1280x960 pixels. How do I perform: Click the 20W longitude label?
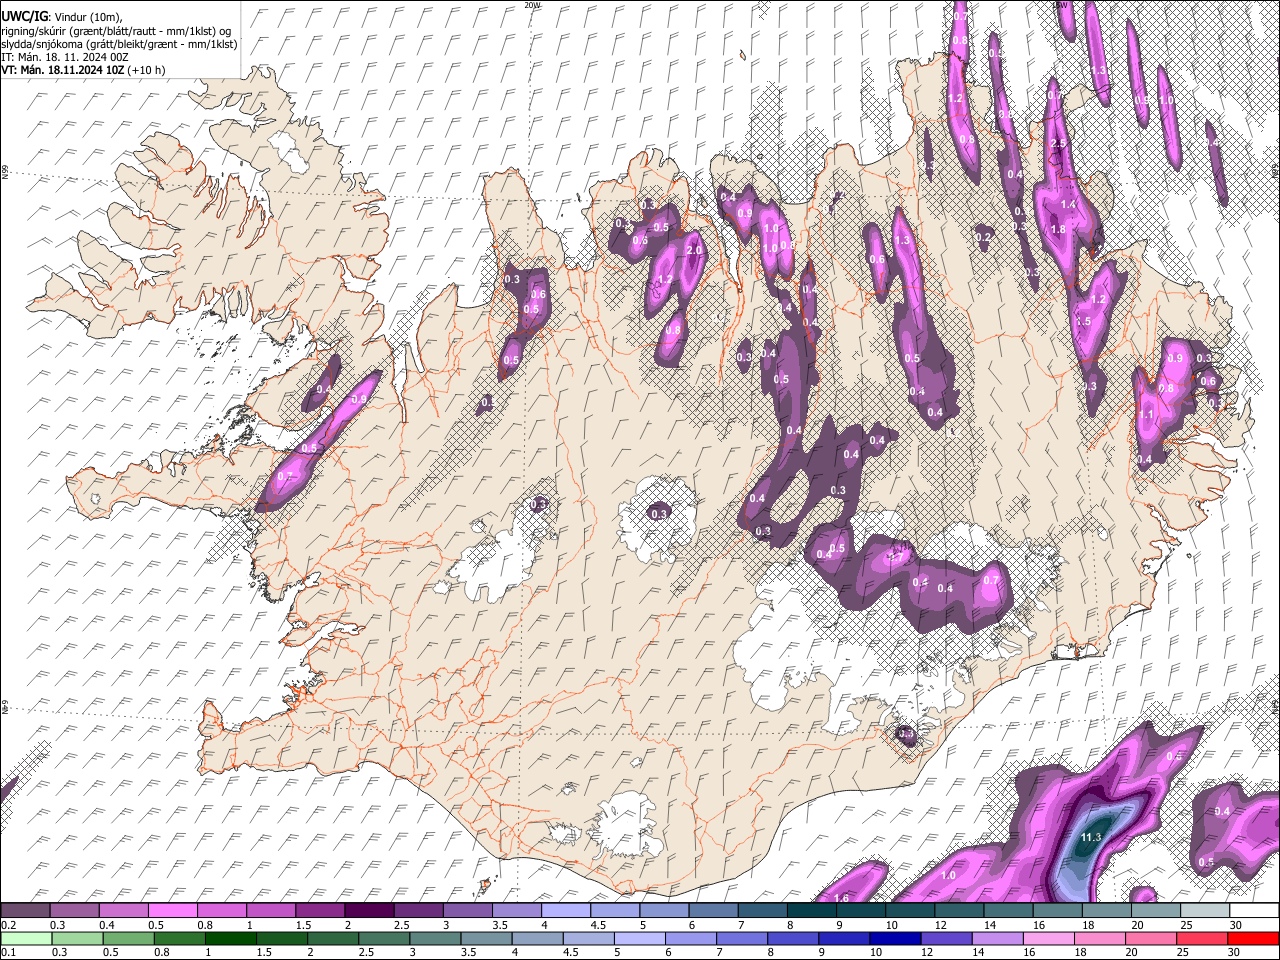533,5
